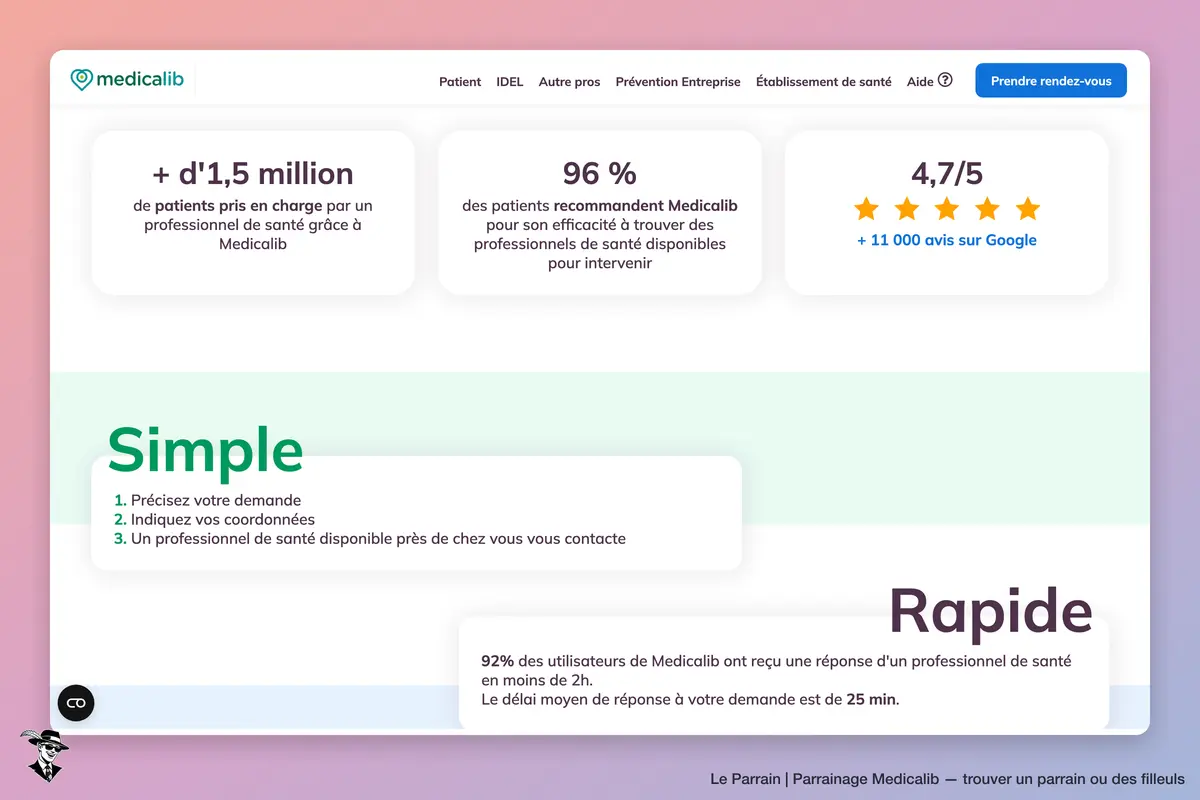
Task: Click the 'Un professionnel de santé disponible' step
Action: pos(378,538)
